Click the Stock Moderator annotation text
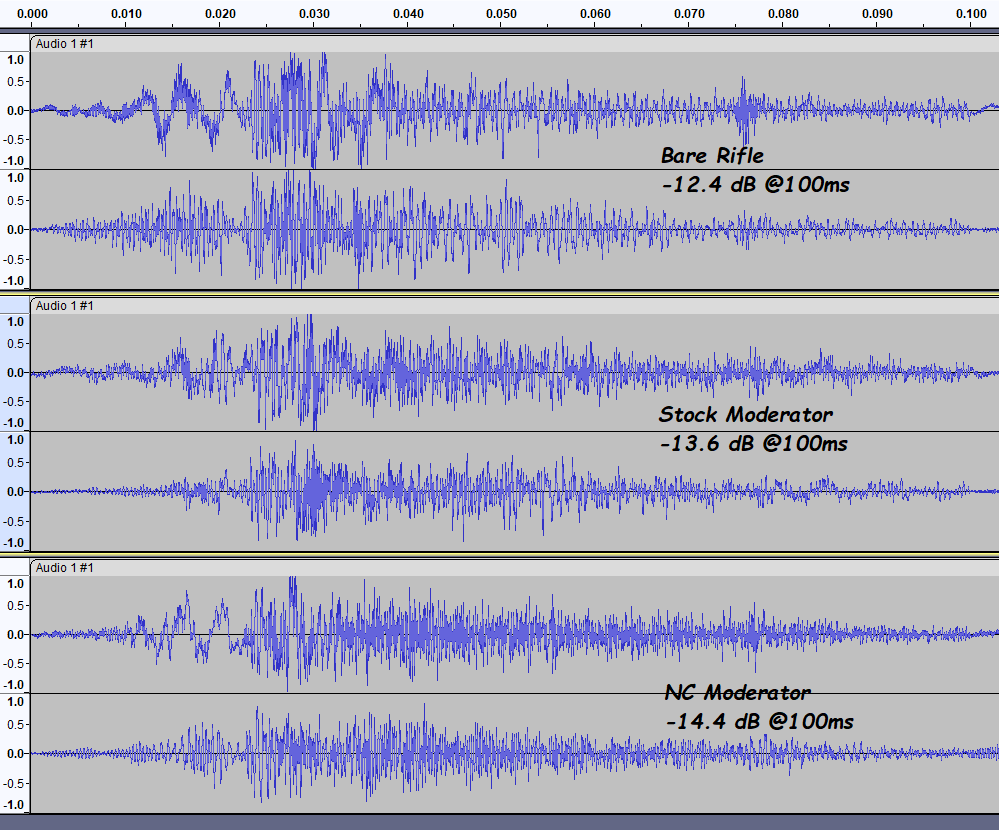Viewport: 999px width, 830px height. (x=745, y=415)
